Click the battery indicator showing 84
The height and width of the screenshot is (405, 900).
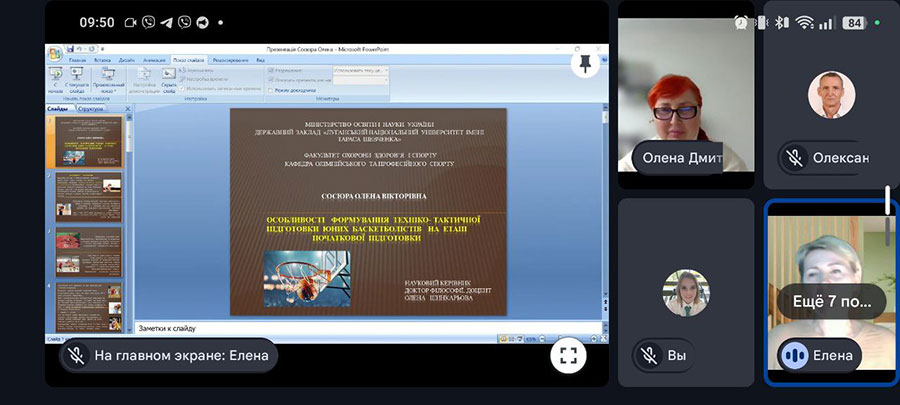tap(854, 23)
